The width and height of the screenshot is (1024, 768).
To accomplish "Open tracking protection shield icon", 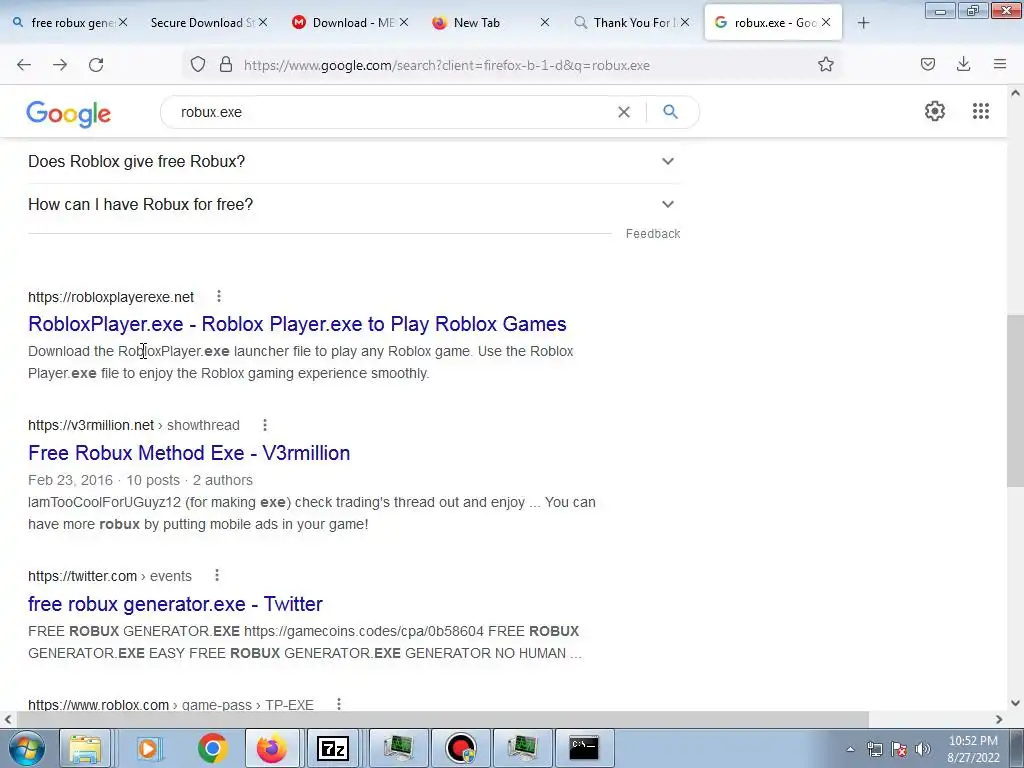I will click(x=198, y=64).
